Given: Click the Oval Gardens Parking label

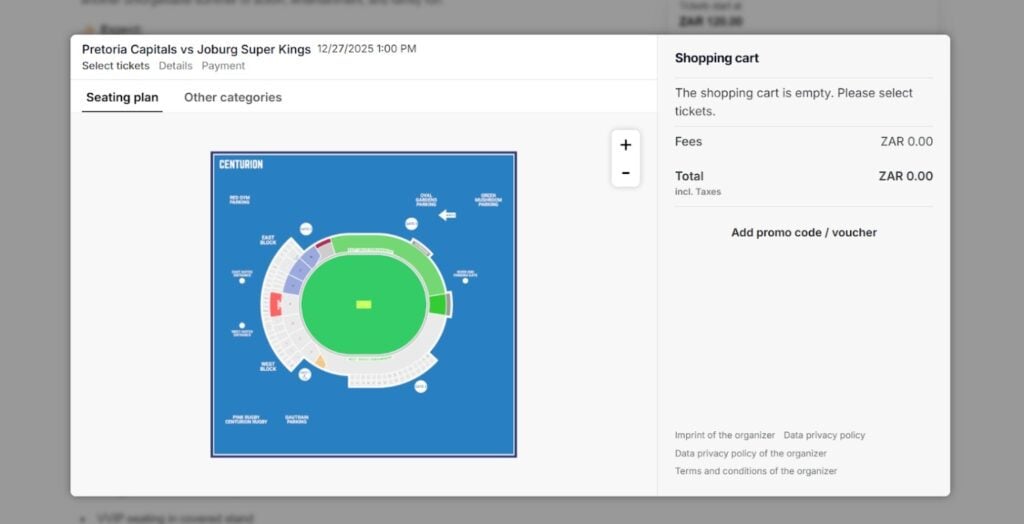Looking at the screenshot, I should [426, 200].
